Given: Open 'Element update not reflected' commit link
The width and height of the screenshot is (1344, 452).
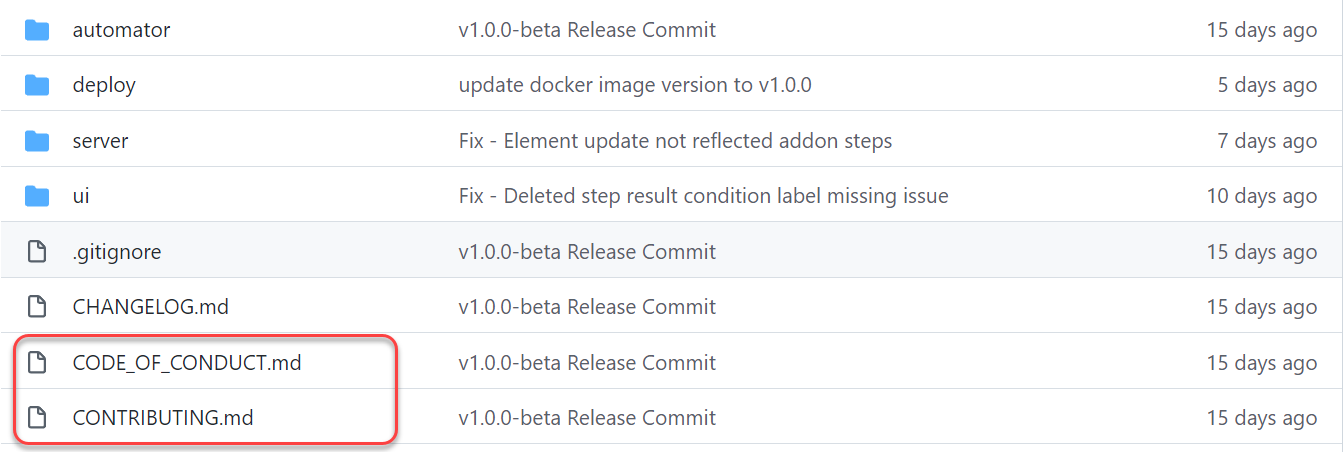Looking at the screenshot, I should point(675,141).
